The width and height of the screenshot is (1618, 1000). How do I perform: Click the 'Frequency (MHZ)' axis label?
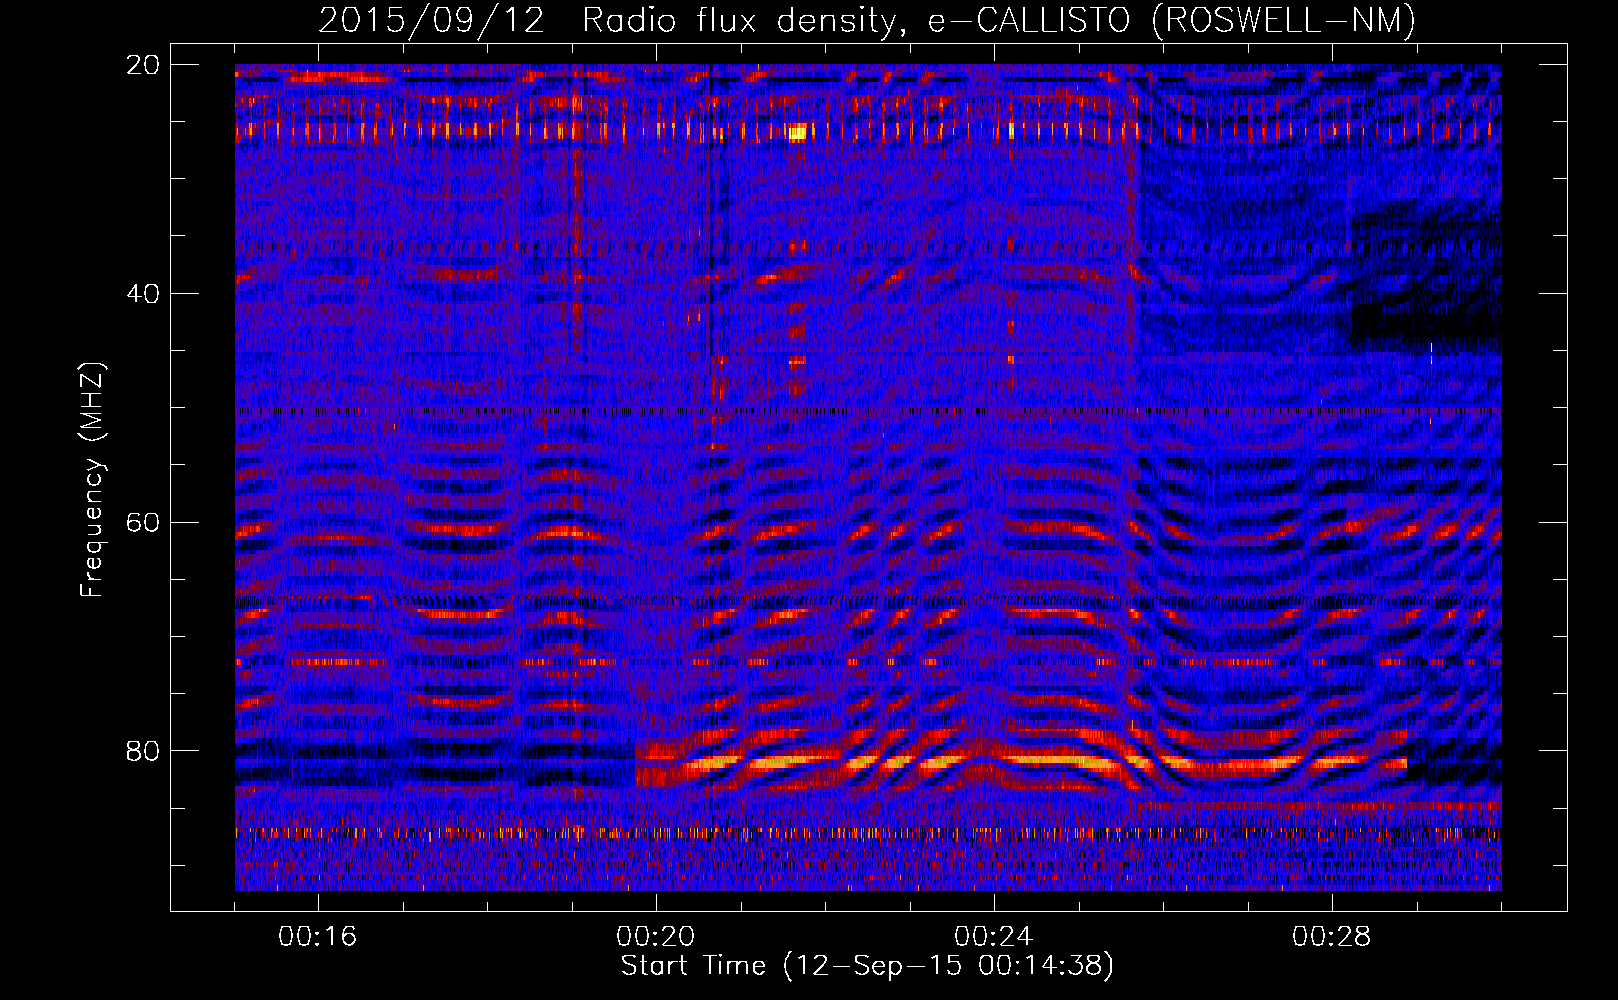pyautogui.click(x=91, y=480)
